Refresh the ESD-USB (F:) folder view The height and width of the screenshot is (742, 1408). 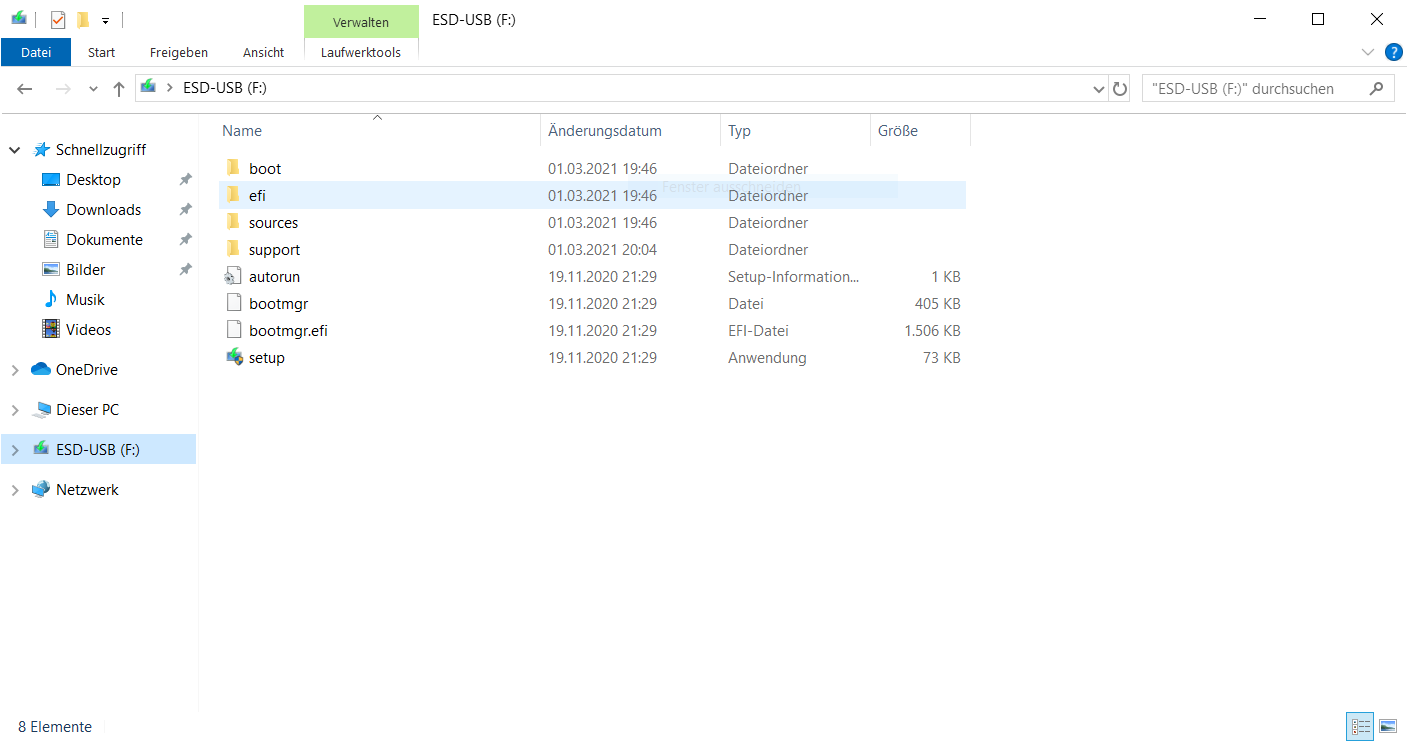click(1120, 89)
